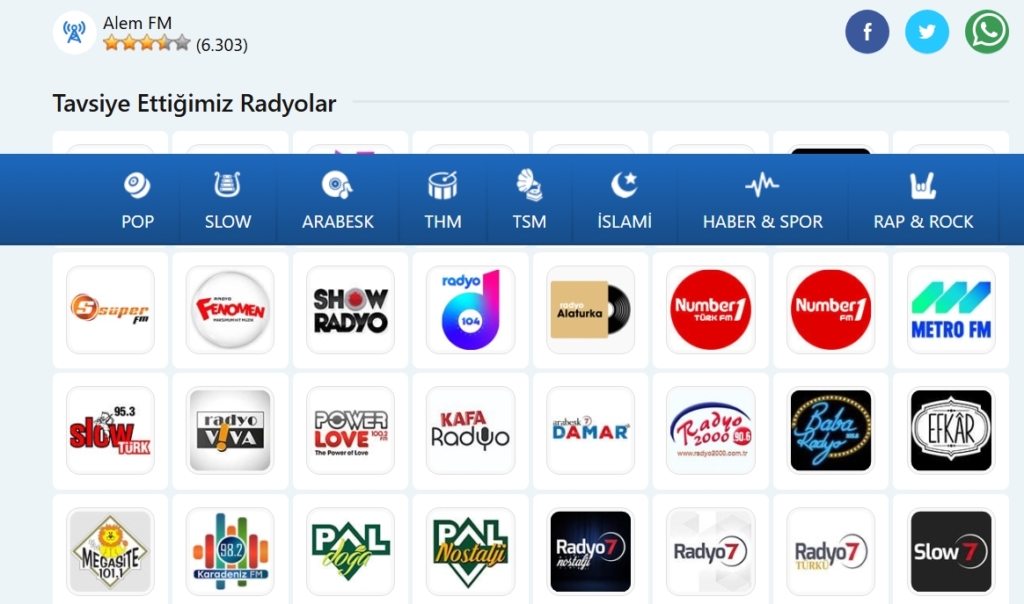The height and width of the screenshot is (604, 1024).
Task: Click the Alem FM antenna icon
Action: click(x=74, y=32)
